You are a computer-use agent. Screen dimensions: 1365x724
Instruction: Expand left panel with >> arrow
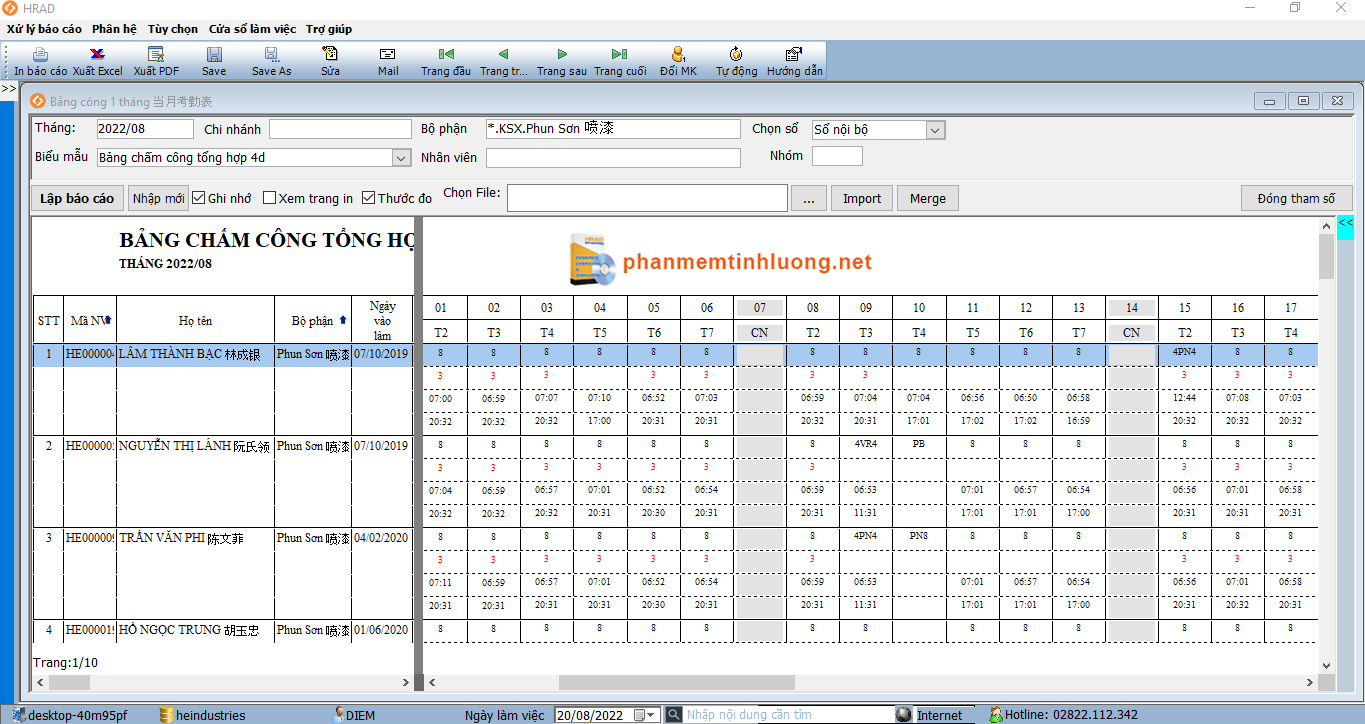pyautogui.click(x=8, y=89)
